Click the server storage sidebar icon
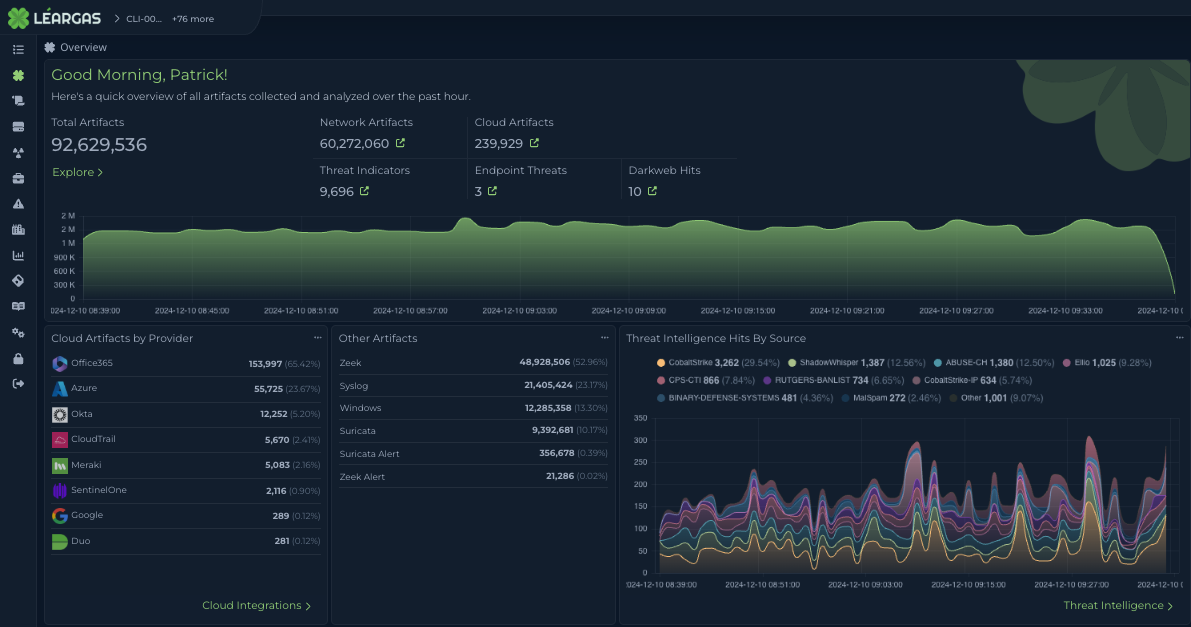 (x=18, y=127)
